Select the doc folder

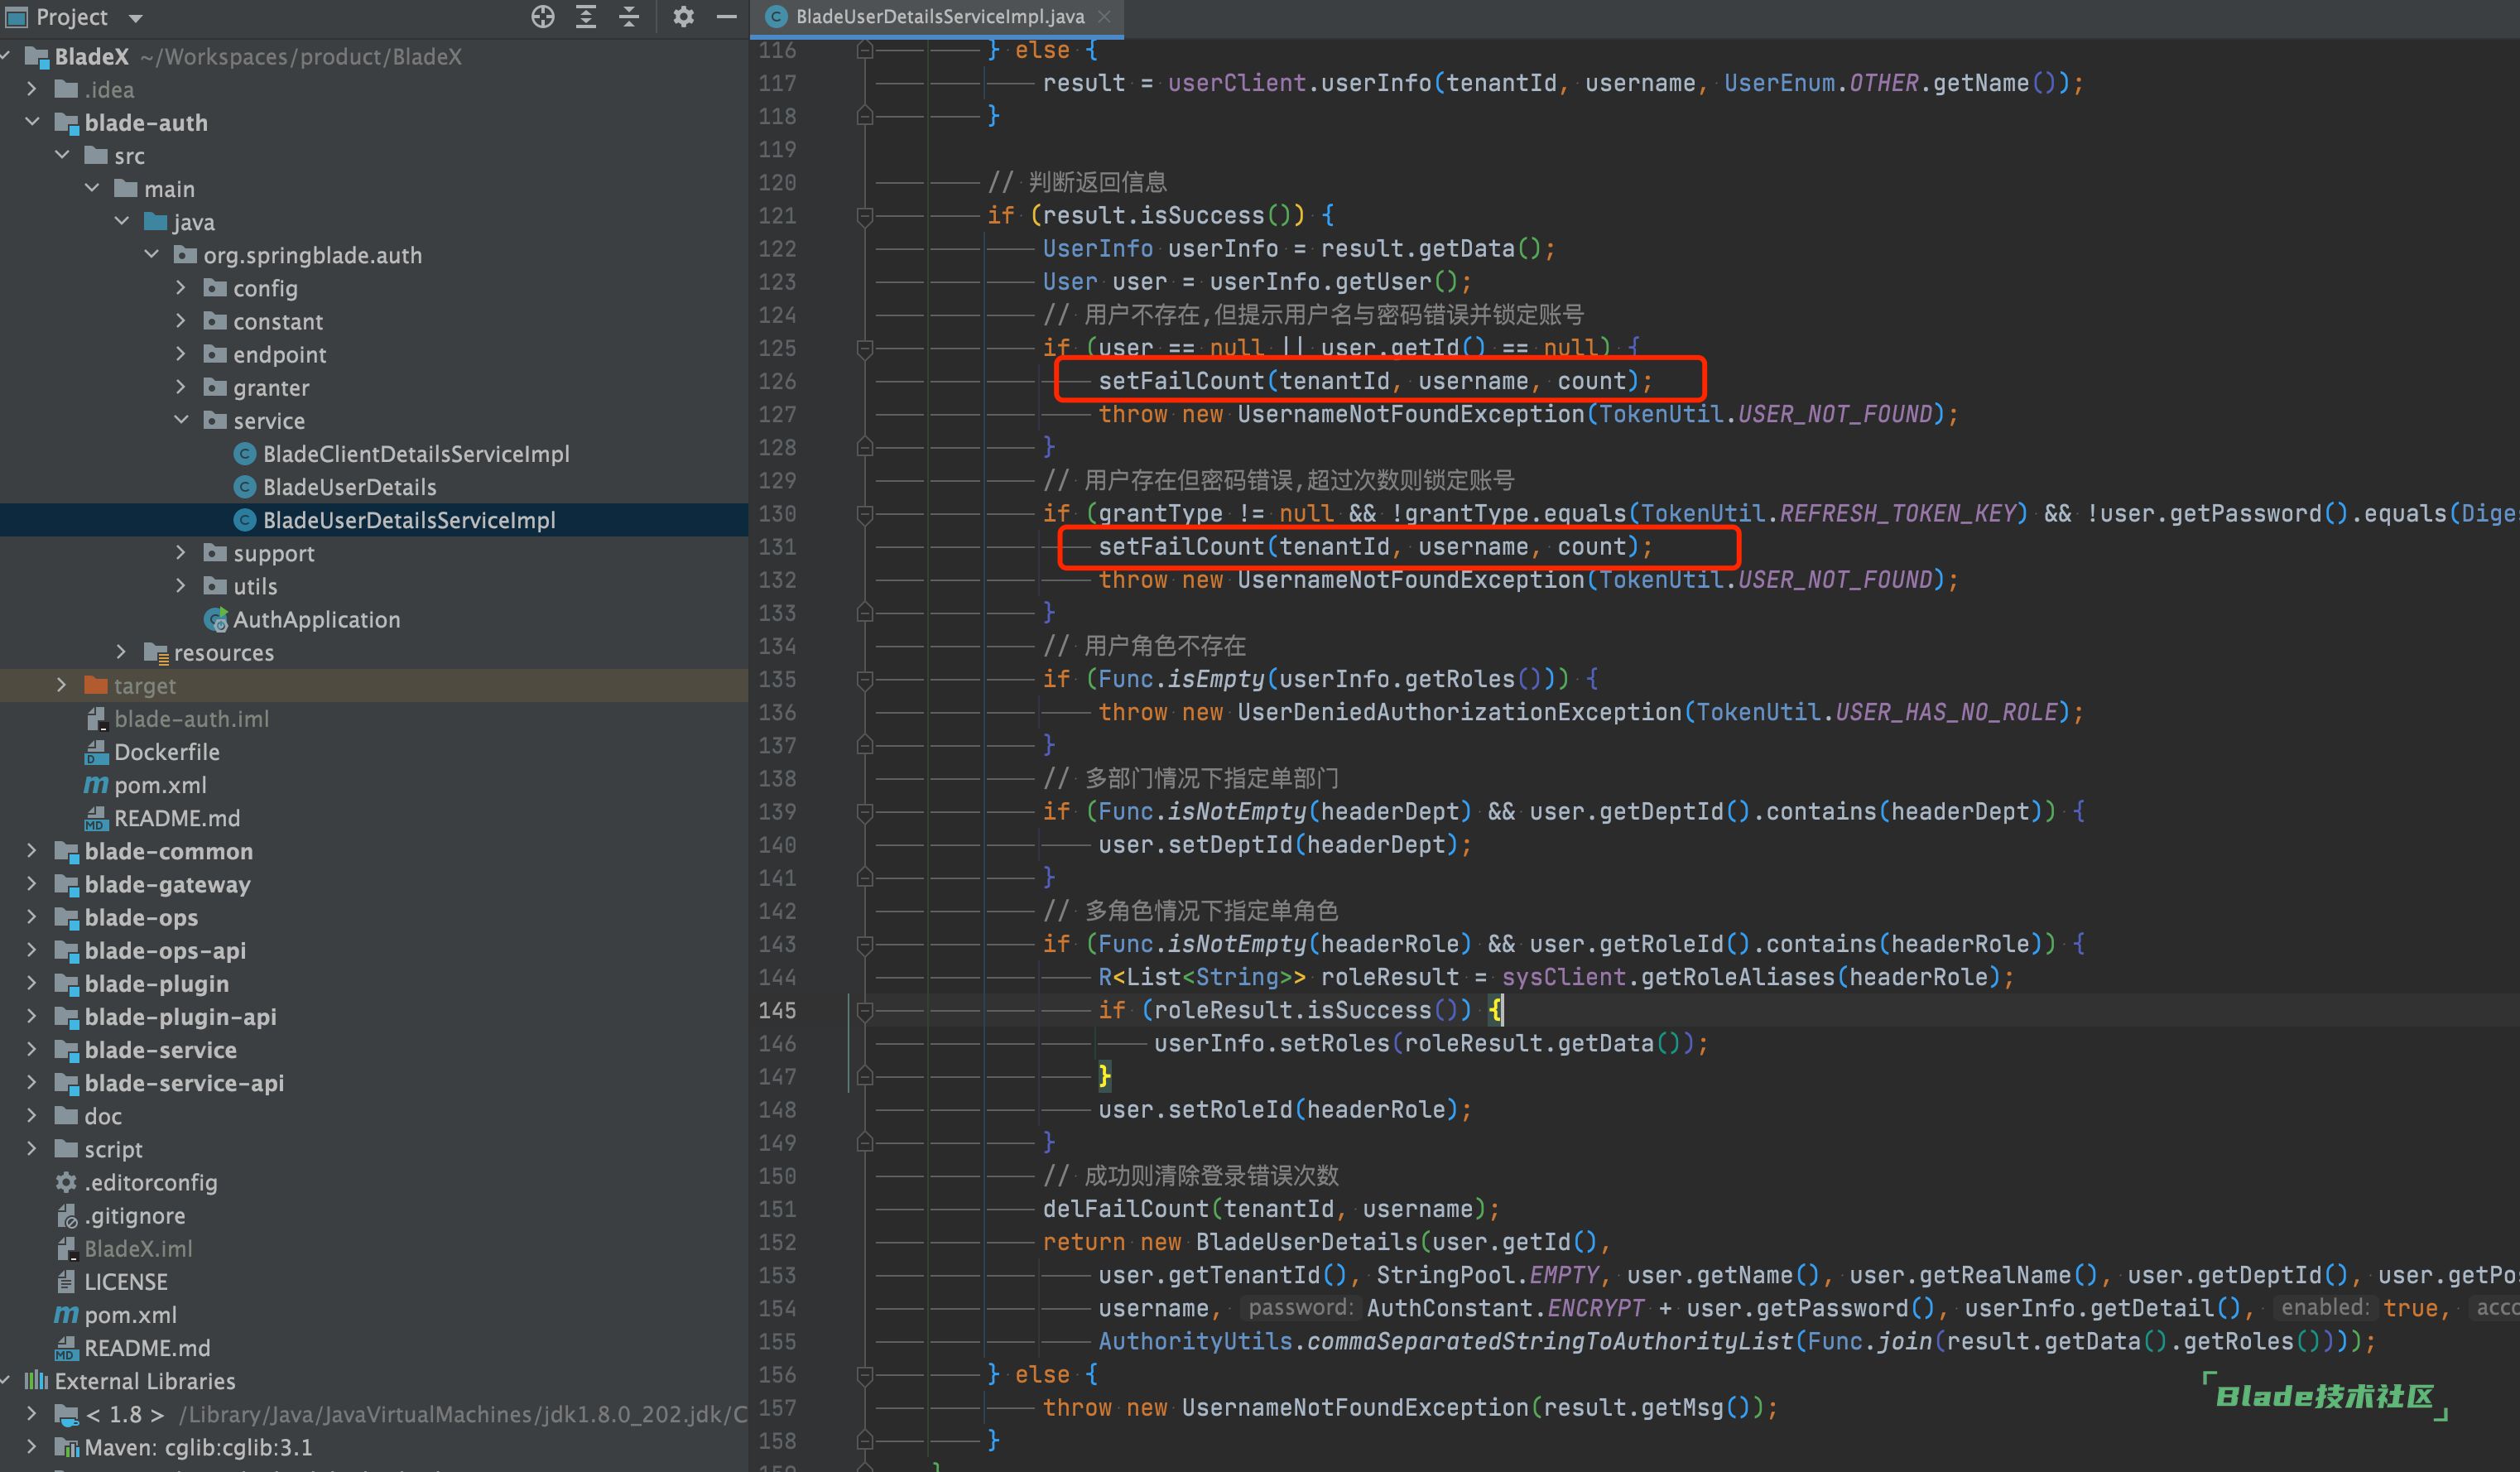pyautogui.click(x=102, y=1116)
